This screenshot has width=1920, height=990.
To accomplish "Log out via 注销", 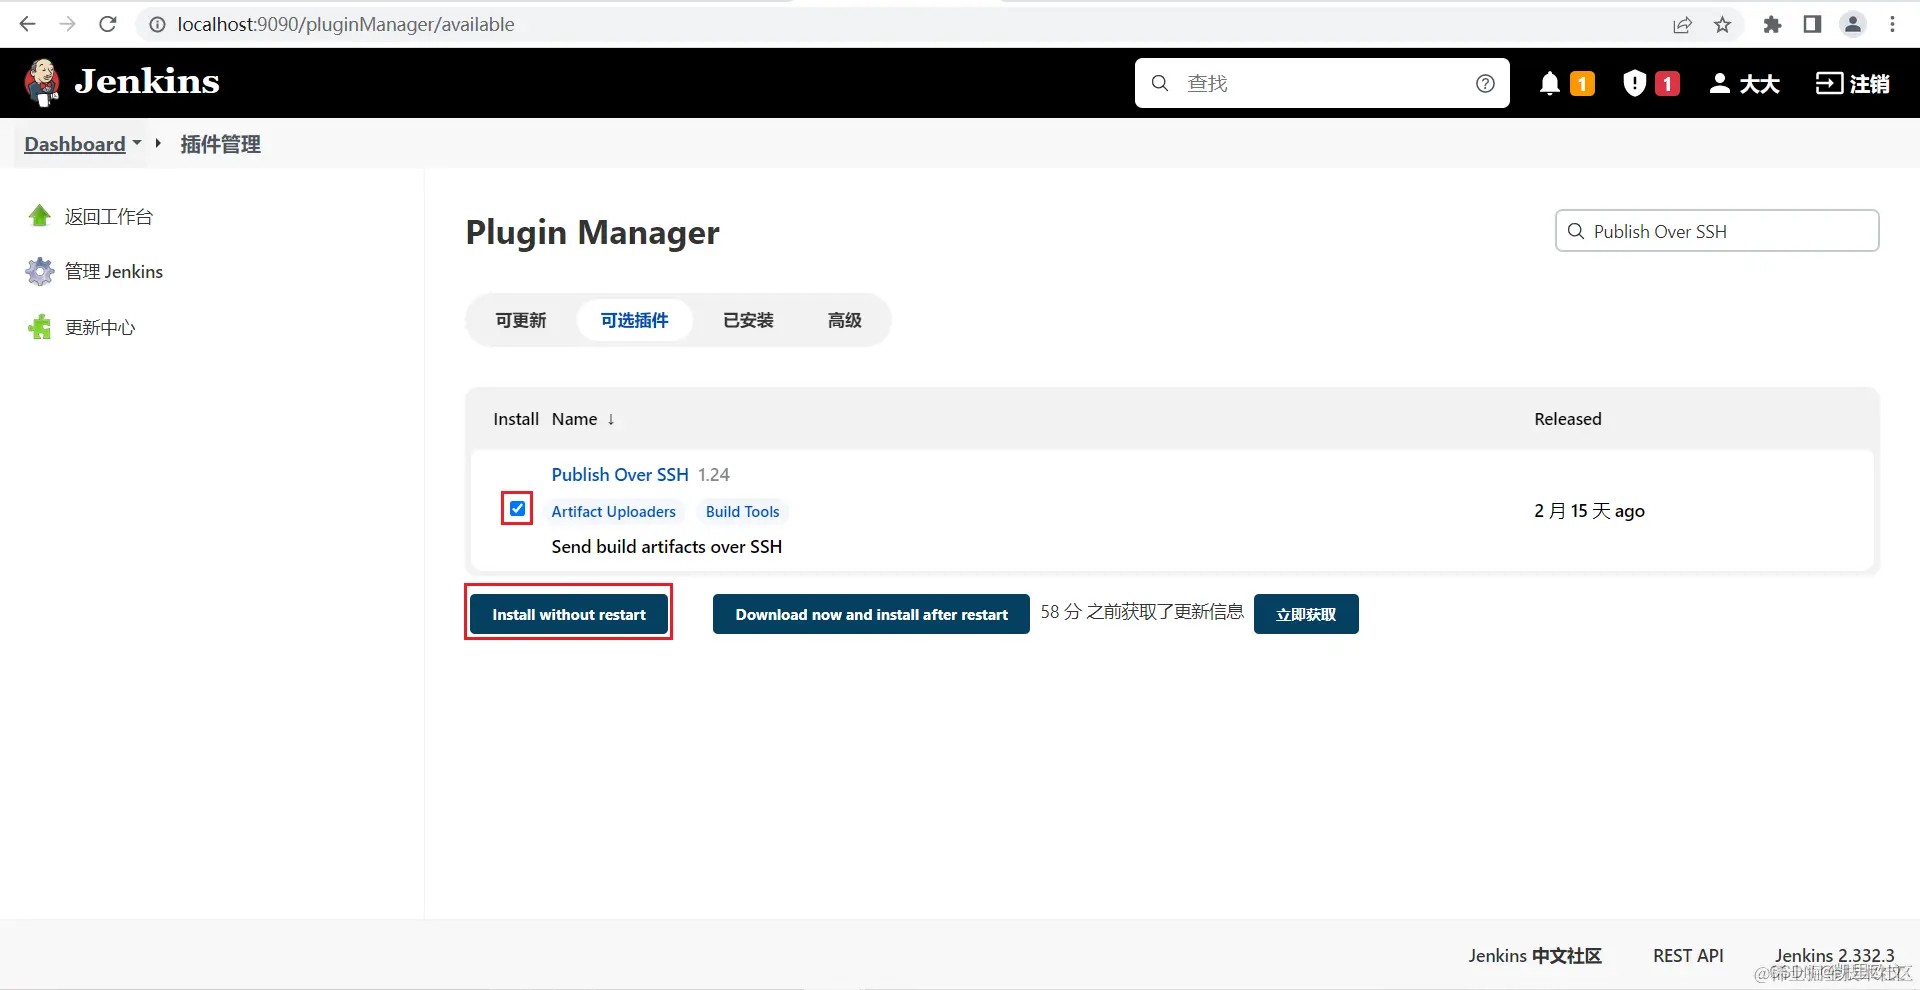I will (1852, 83).
